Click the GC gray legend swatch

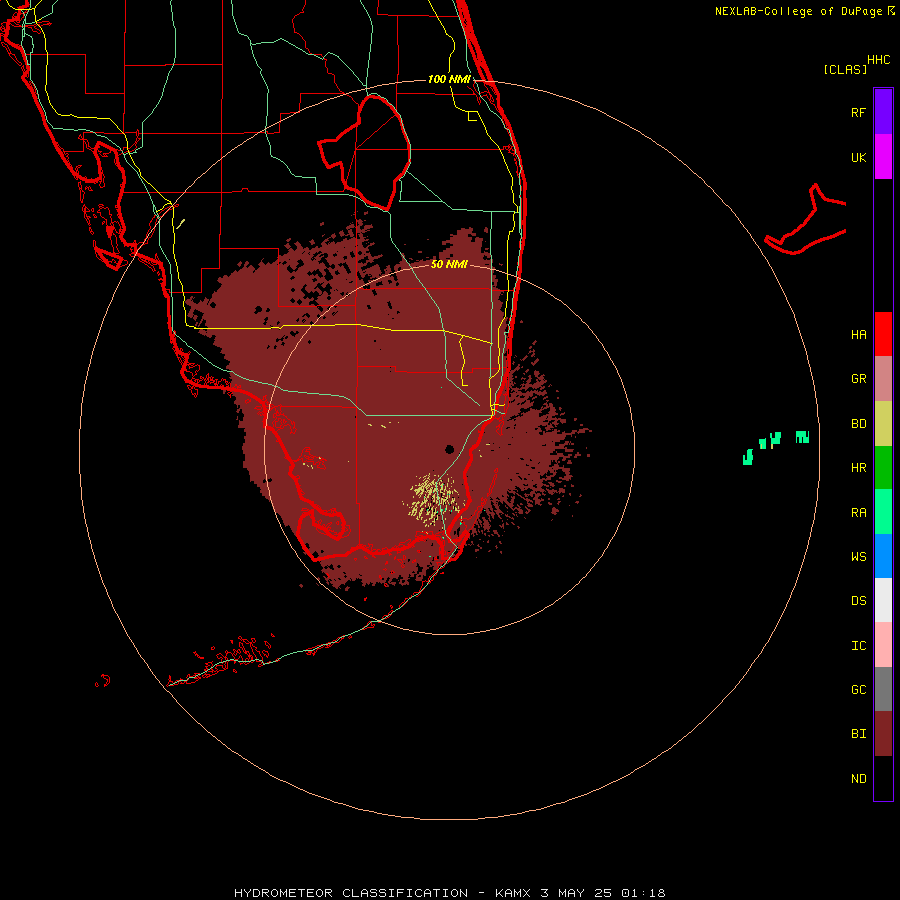(883, 689)
